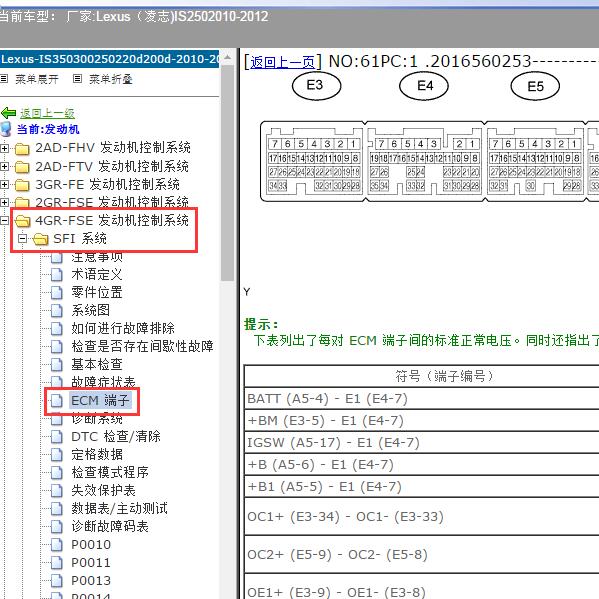Expand the 2AD-FTV 发动机控制系统 node

4,167
